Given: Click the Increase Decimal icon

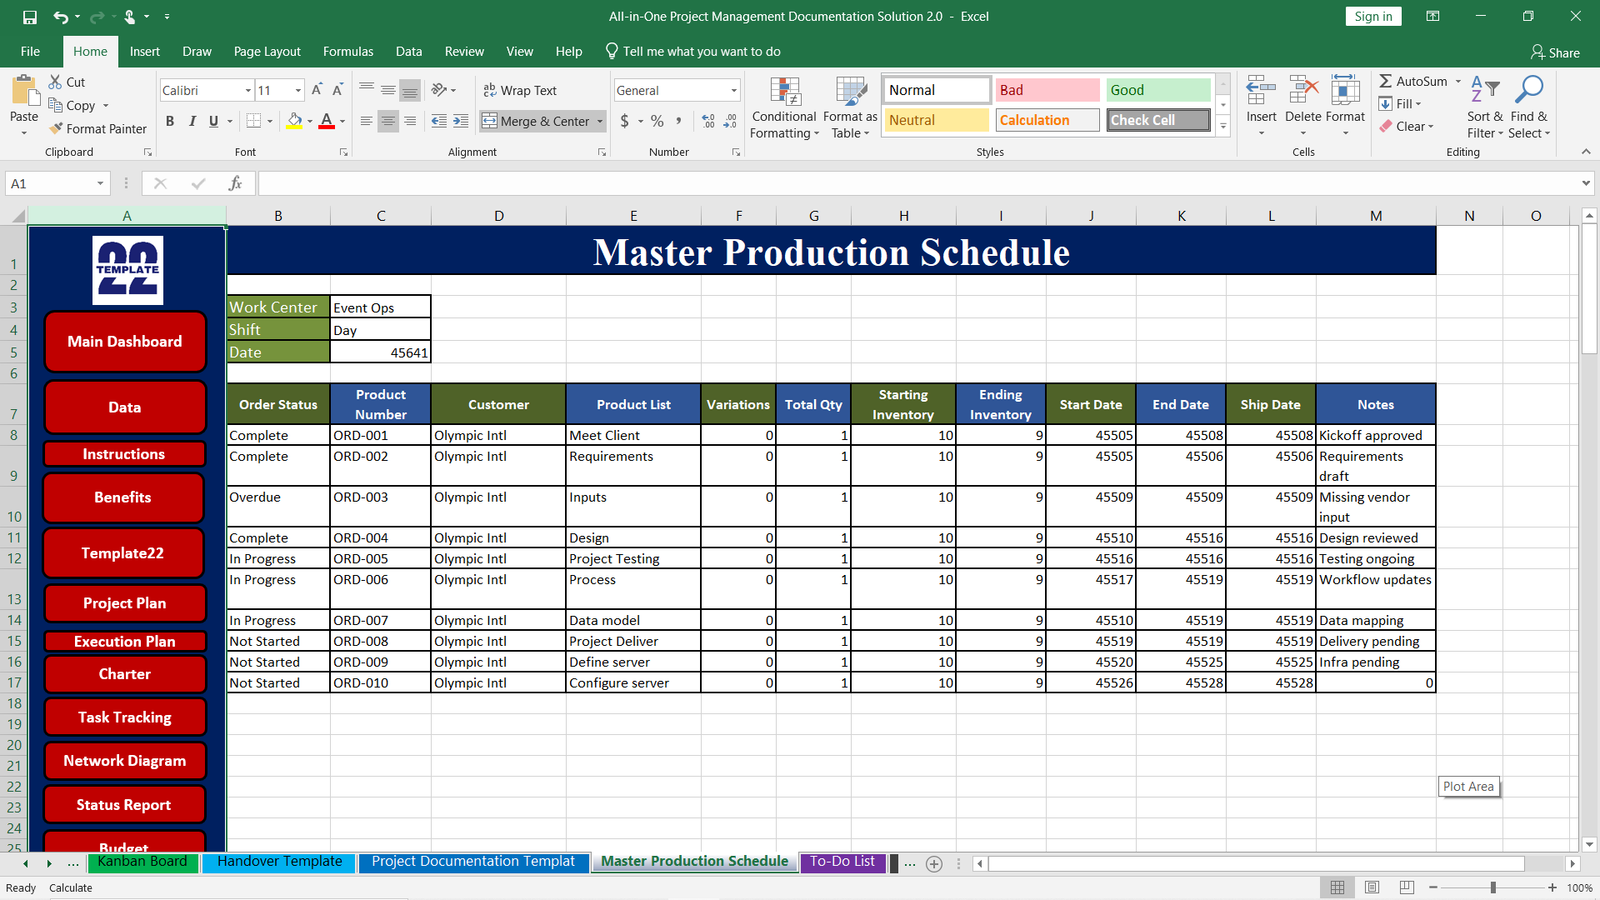Looking at the screenshot, I should tap(708, 121).
